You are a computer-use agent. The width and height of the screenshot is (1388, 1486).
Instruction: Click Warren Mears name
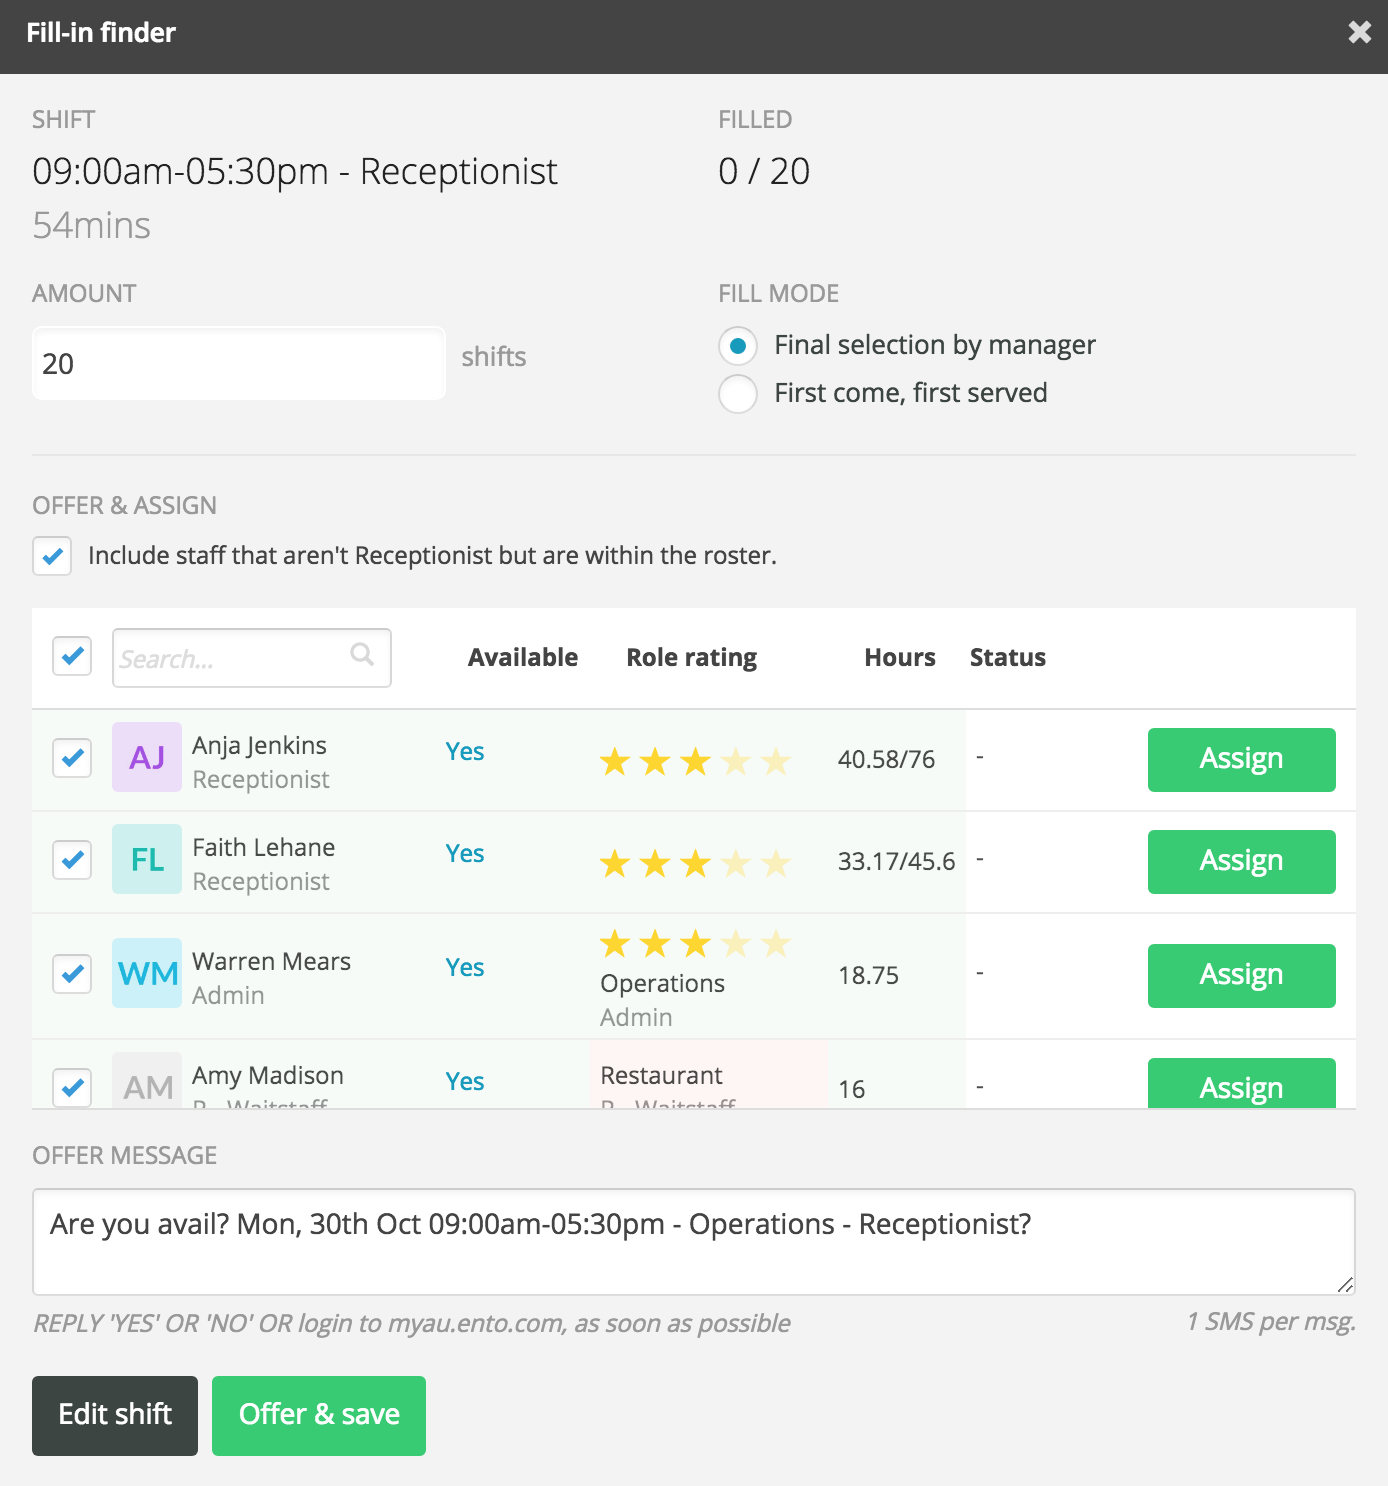(271, 961)
